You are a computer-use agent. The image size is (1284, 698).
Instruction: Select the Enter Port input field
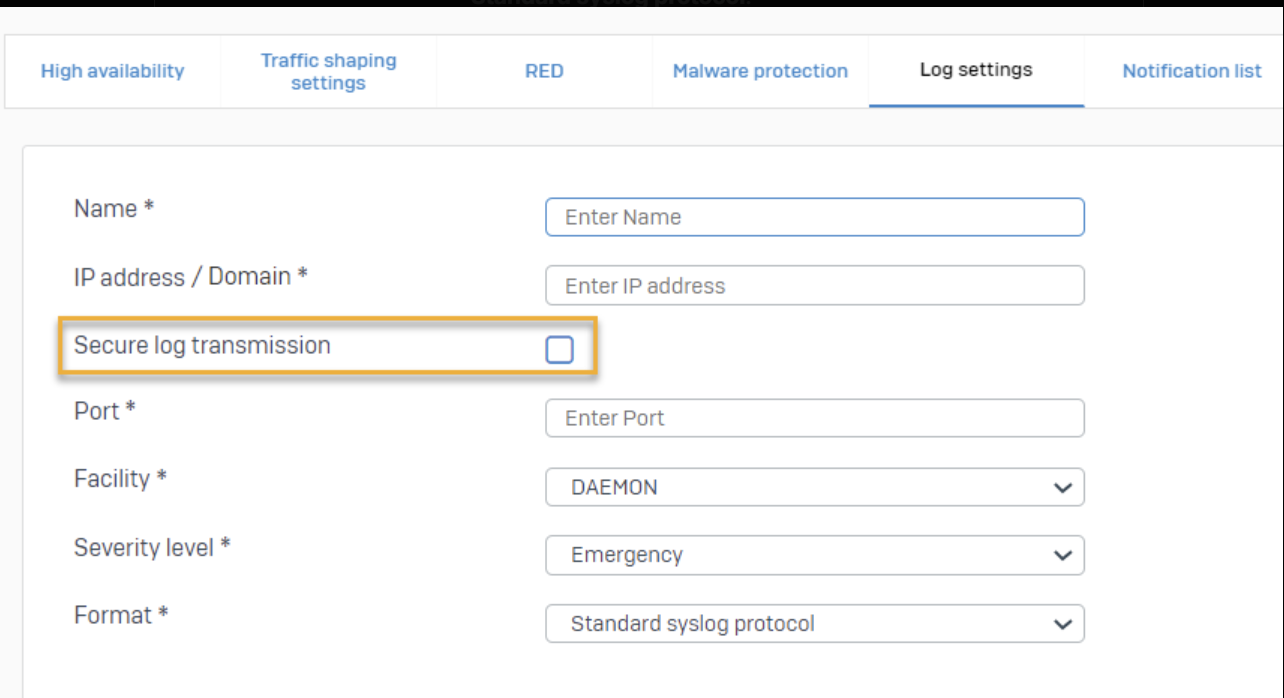(814, 418)
